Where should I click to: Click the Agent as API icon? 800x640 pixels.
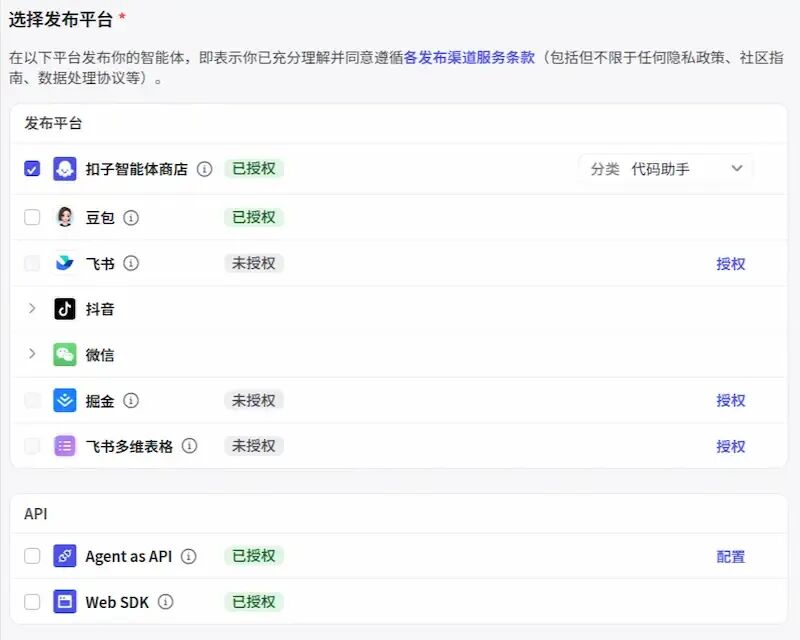65,556
